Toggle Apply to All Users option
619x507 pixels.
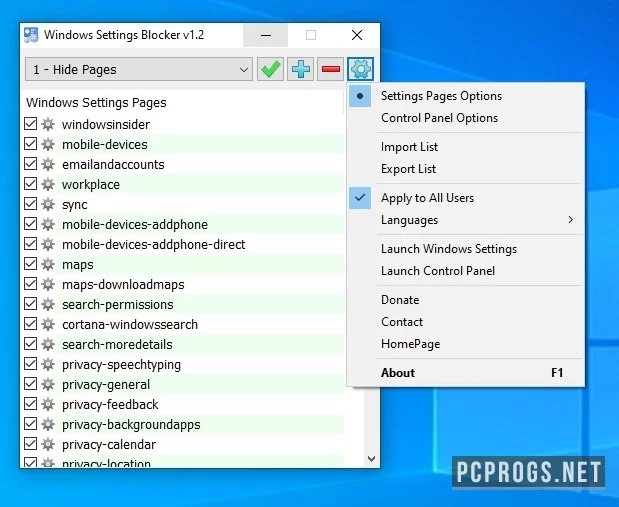coord(466,198)
